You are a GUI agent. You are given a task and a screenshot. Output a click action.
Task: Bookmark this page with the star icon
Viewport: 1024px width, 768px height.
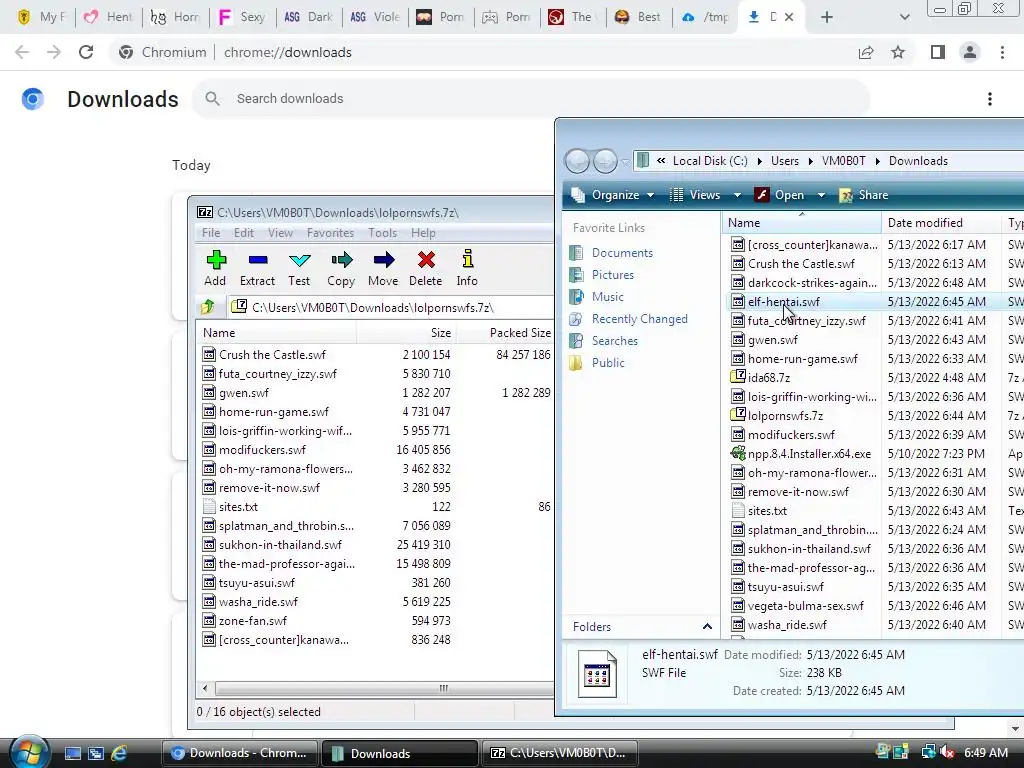898,52
